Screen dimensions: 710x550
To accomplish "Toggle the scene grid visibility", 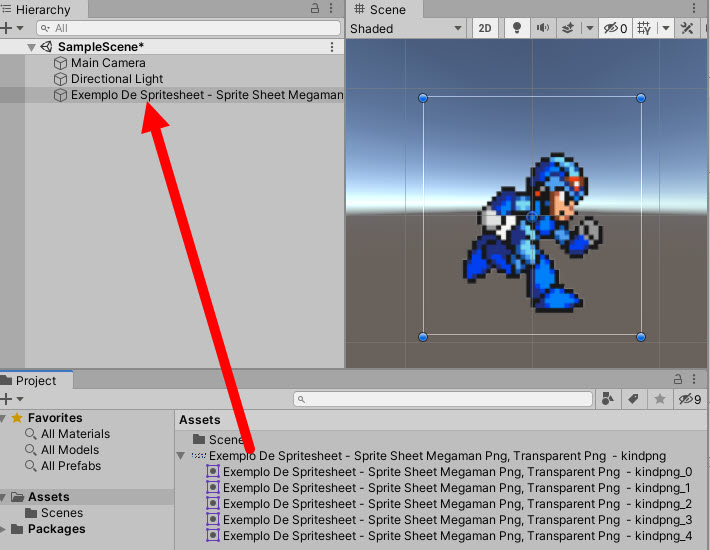I will tap(643, 29).
